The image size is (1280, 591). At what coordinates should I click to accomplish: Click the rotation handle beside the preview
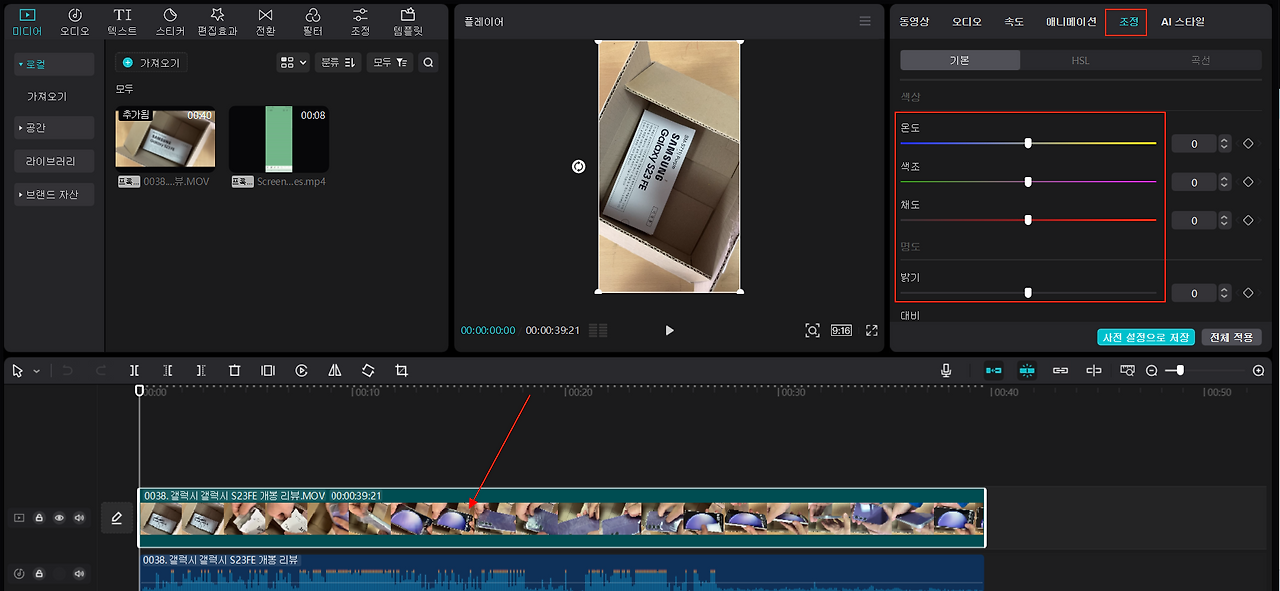[x=578, y=166]
